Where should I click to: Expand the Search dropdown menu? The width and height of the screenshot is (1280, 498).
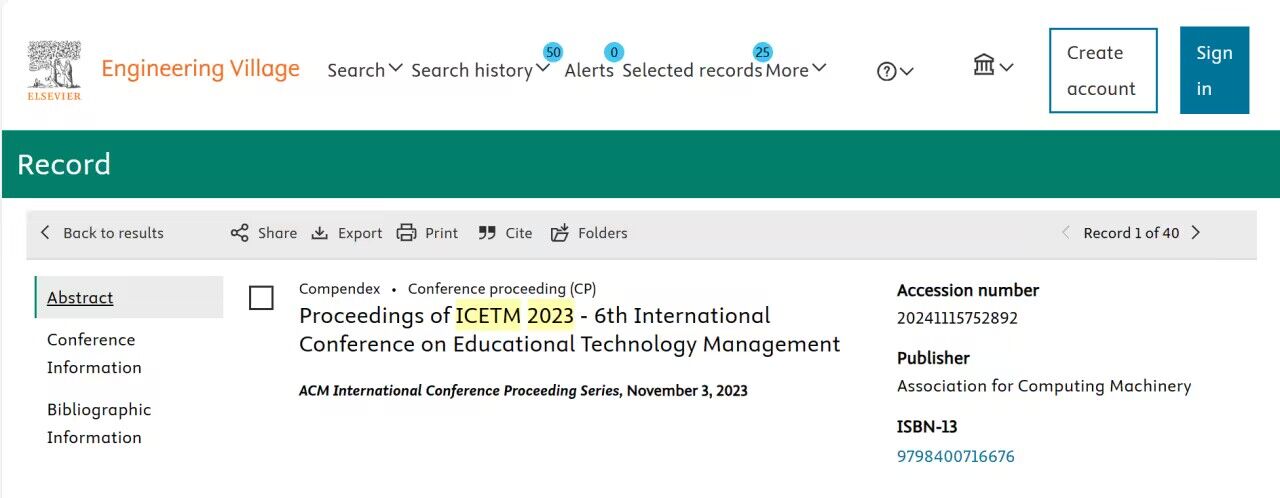pos(365,70)
